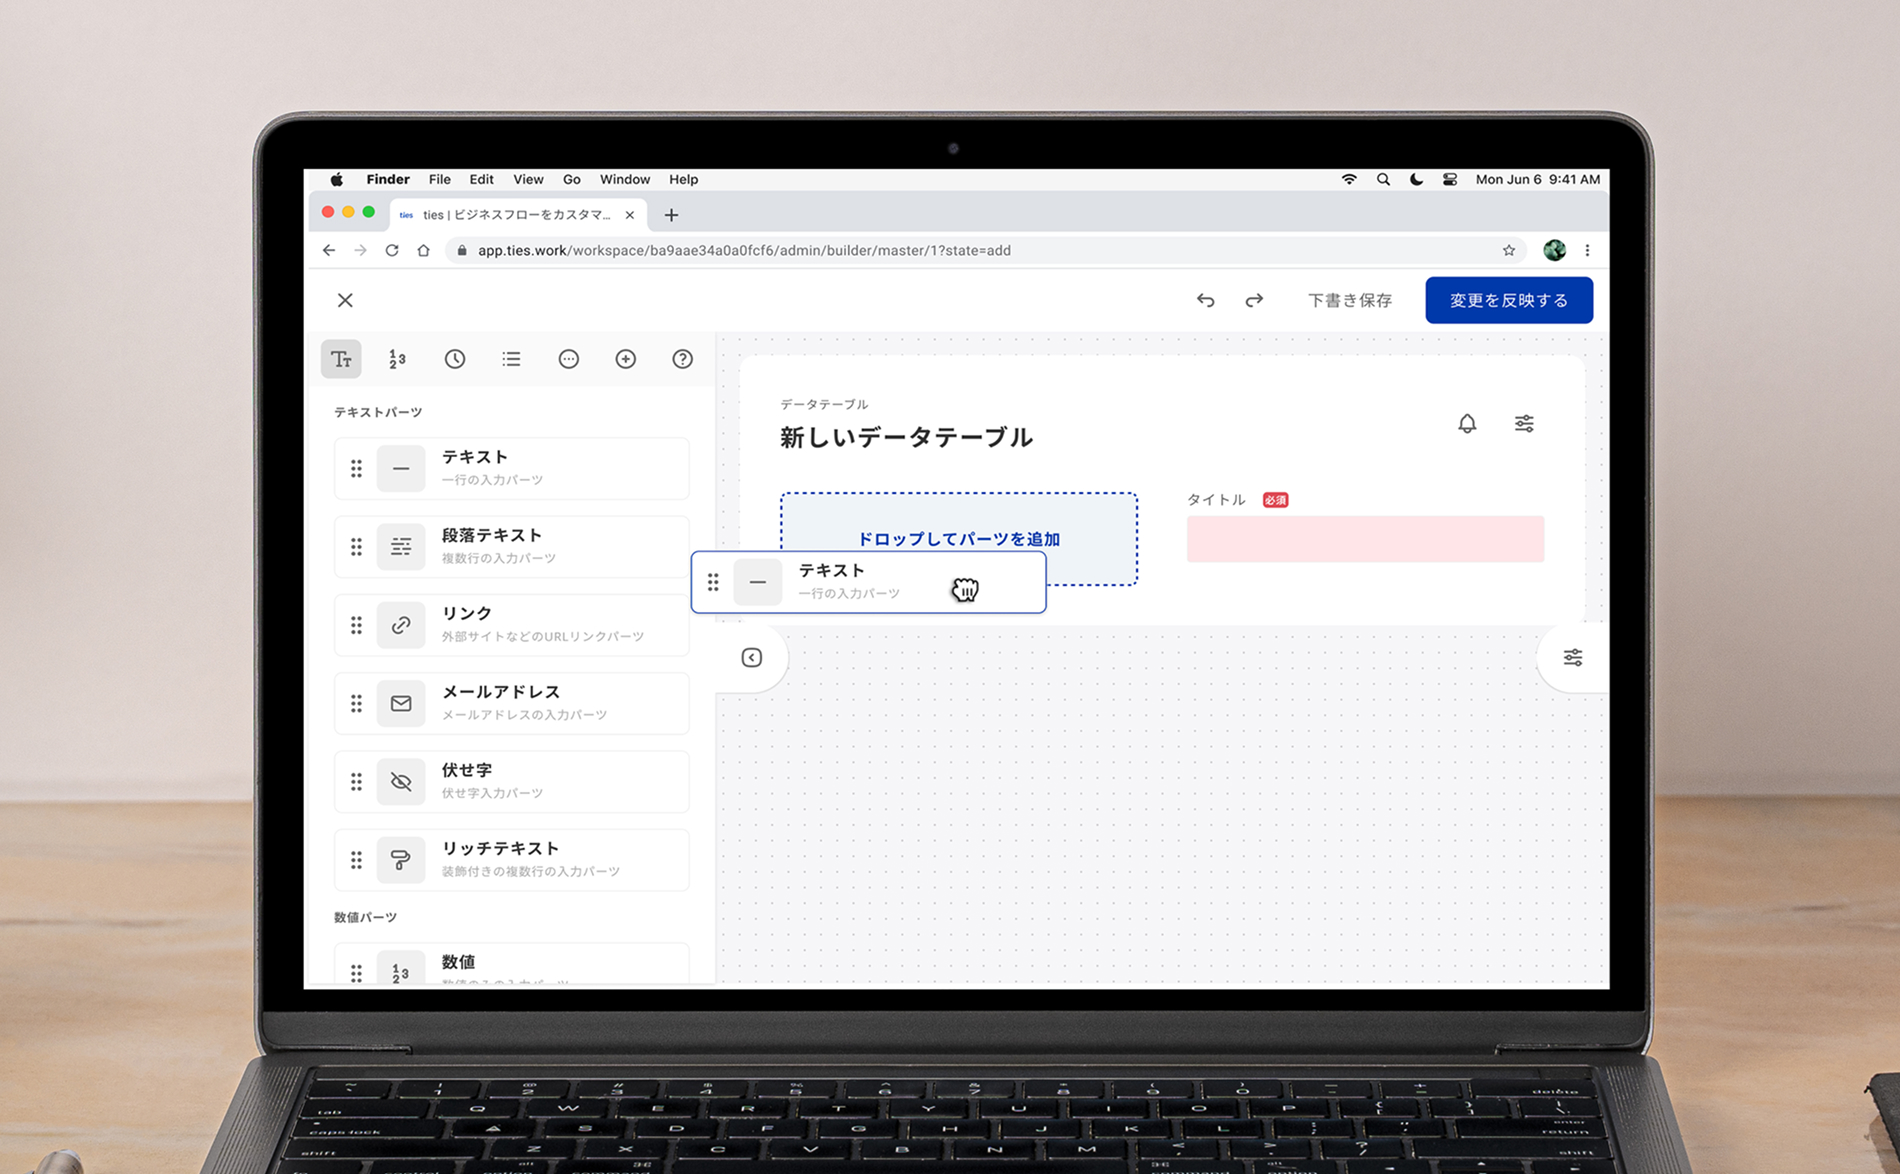
Task: Click the 数値パーツ section label
Action: click(365, 917)
